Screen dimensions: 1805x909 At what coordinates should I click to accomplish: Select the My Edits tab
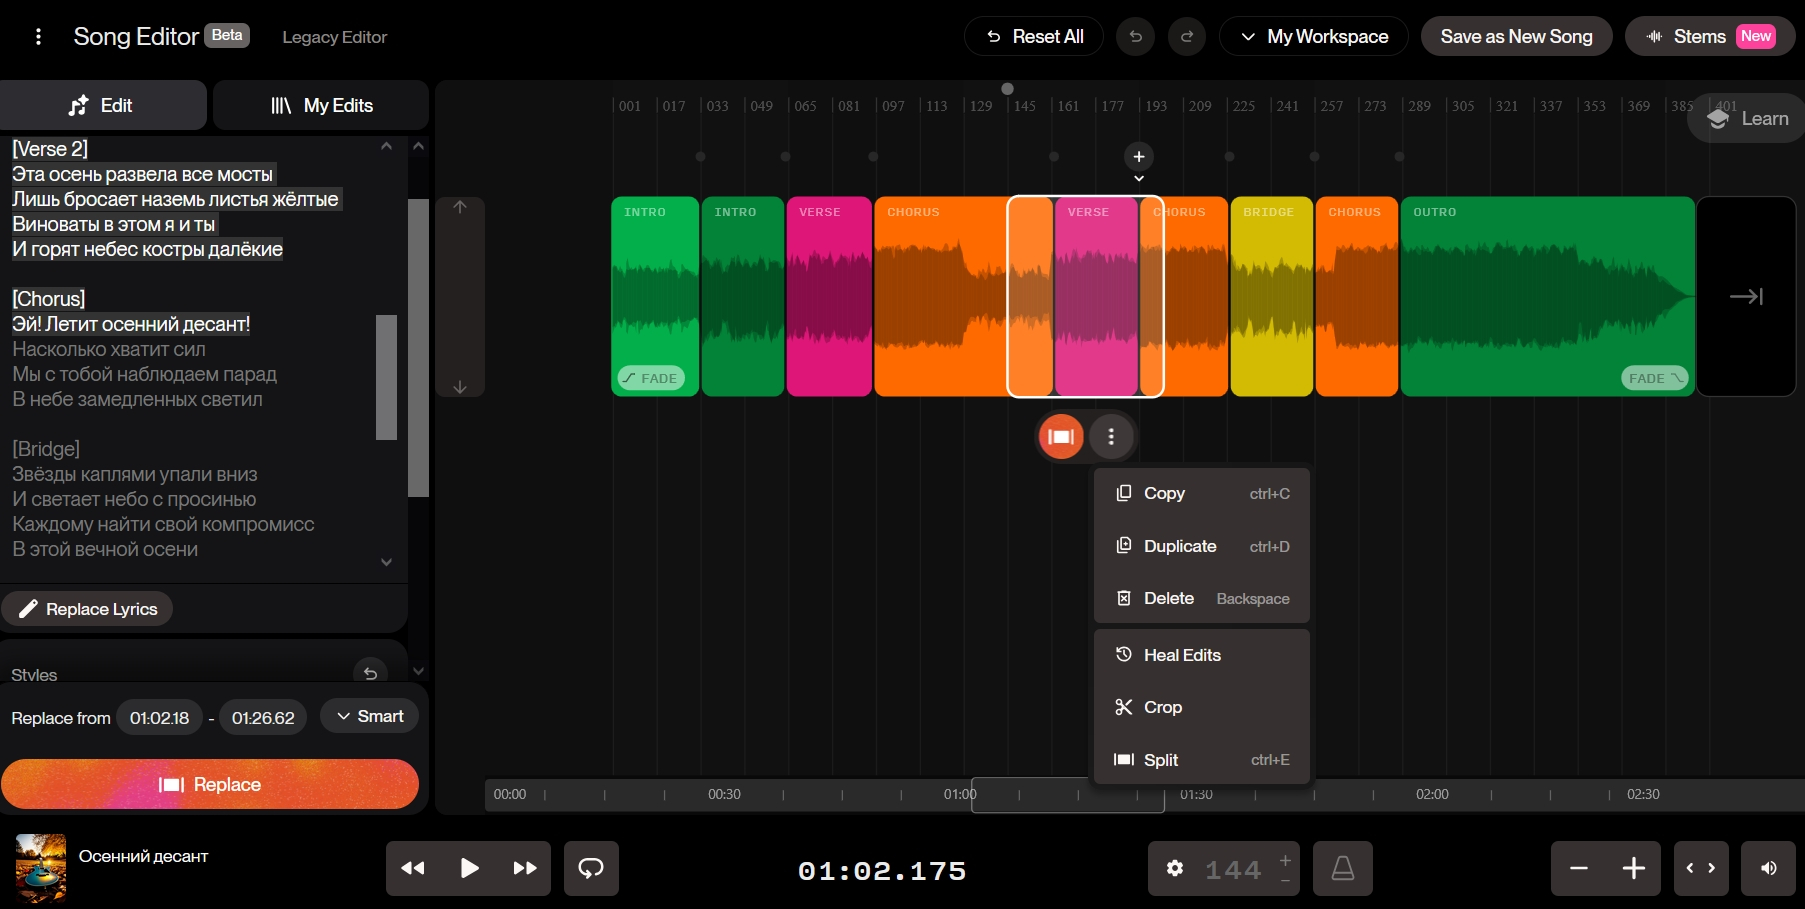[x=321, y=105]
